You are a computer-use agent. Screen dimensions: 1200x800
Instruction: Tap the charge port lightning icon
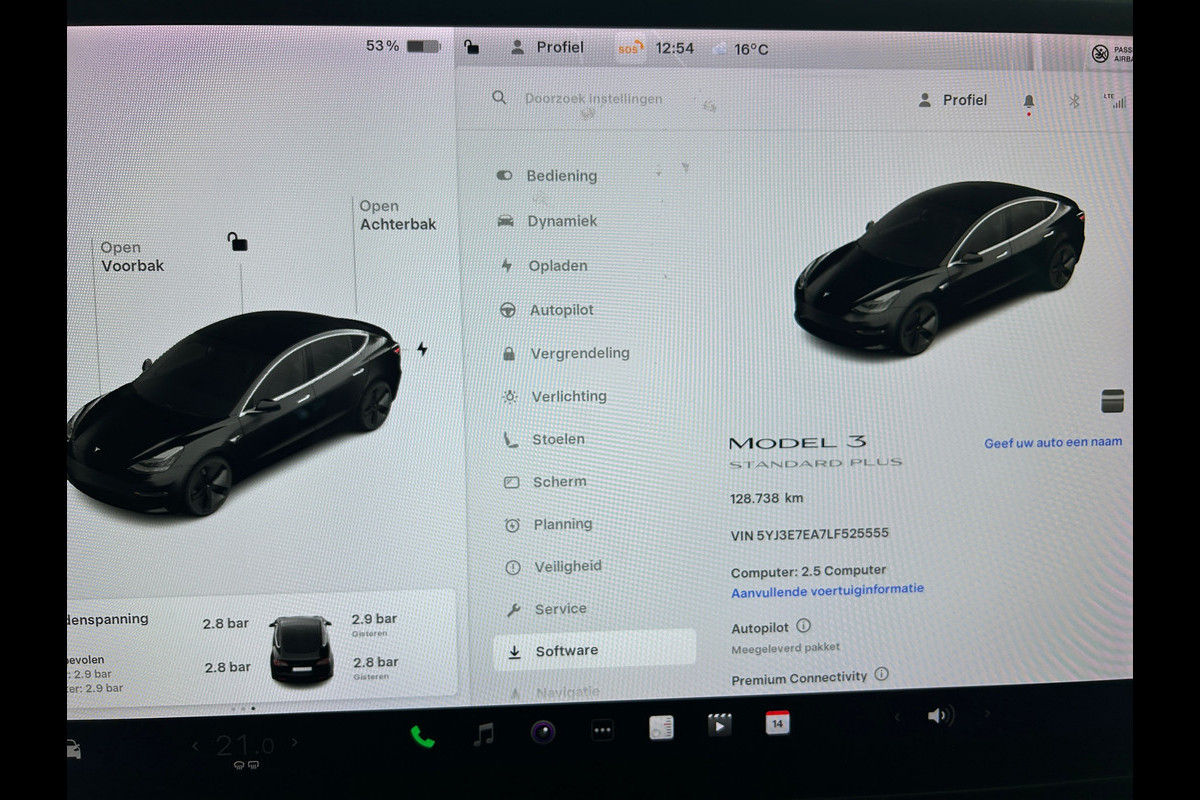click(x=422, y=349)
